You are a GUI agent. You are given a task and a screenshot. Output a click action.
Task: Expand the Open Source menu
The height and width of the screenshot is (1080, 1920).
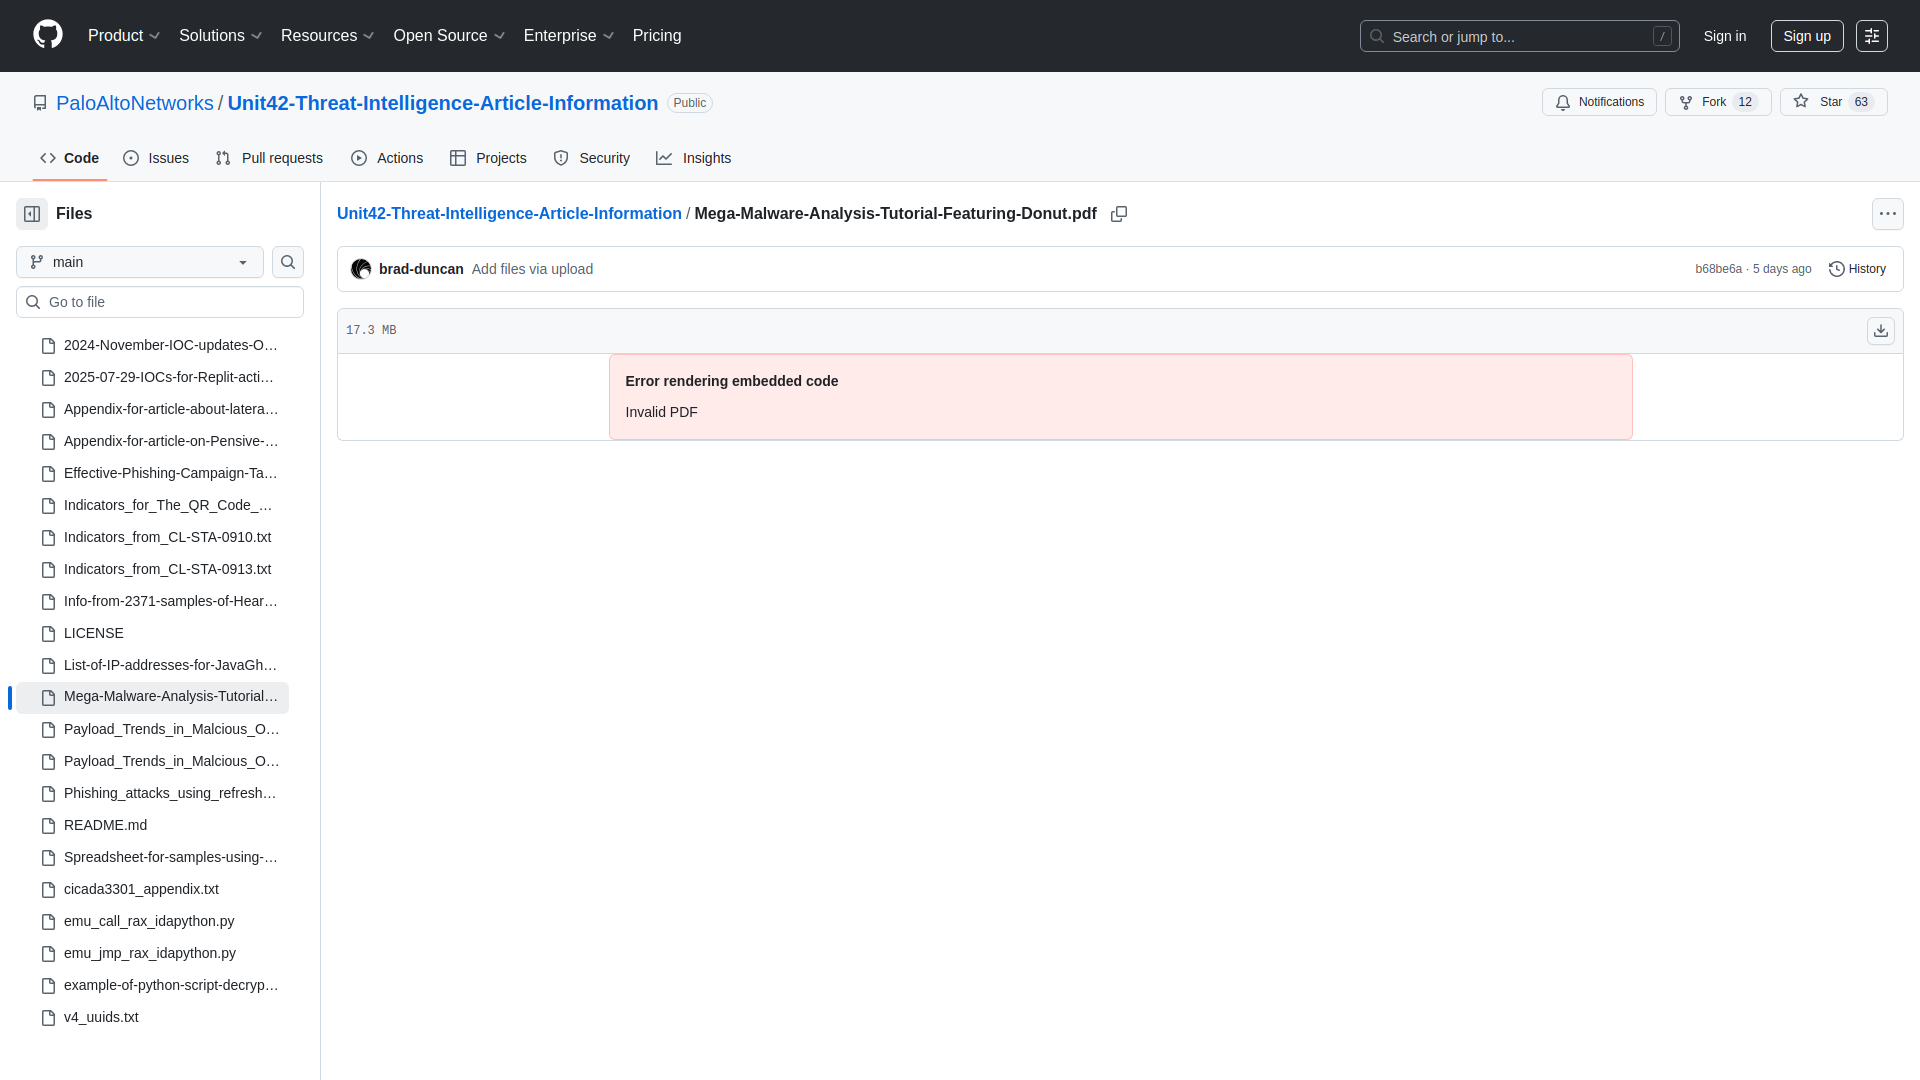pyautogui.click(x=449, y=36)
